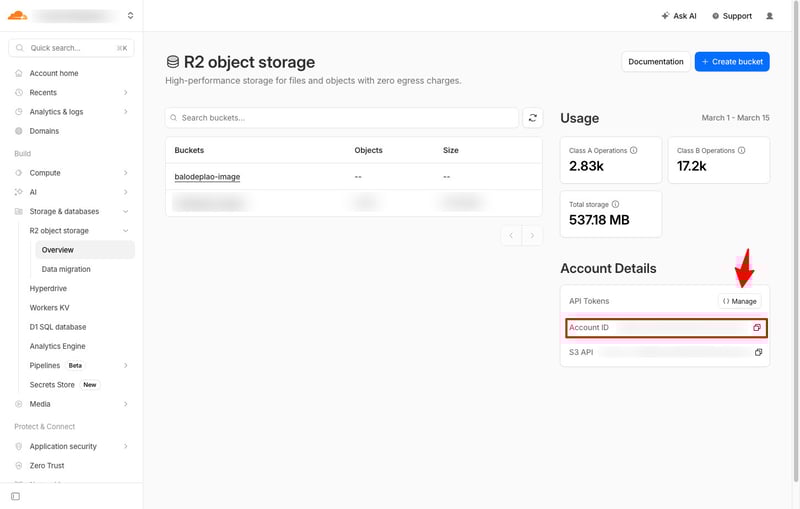Collapse the sidebar with bottom-left icon
Viewport: 800px width, 509px height.
15,496
